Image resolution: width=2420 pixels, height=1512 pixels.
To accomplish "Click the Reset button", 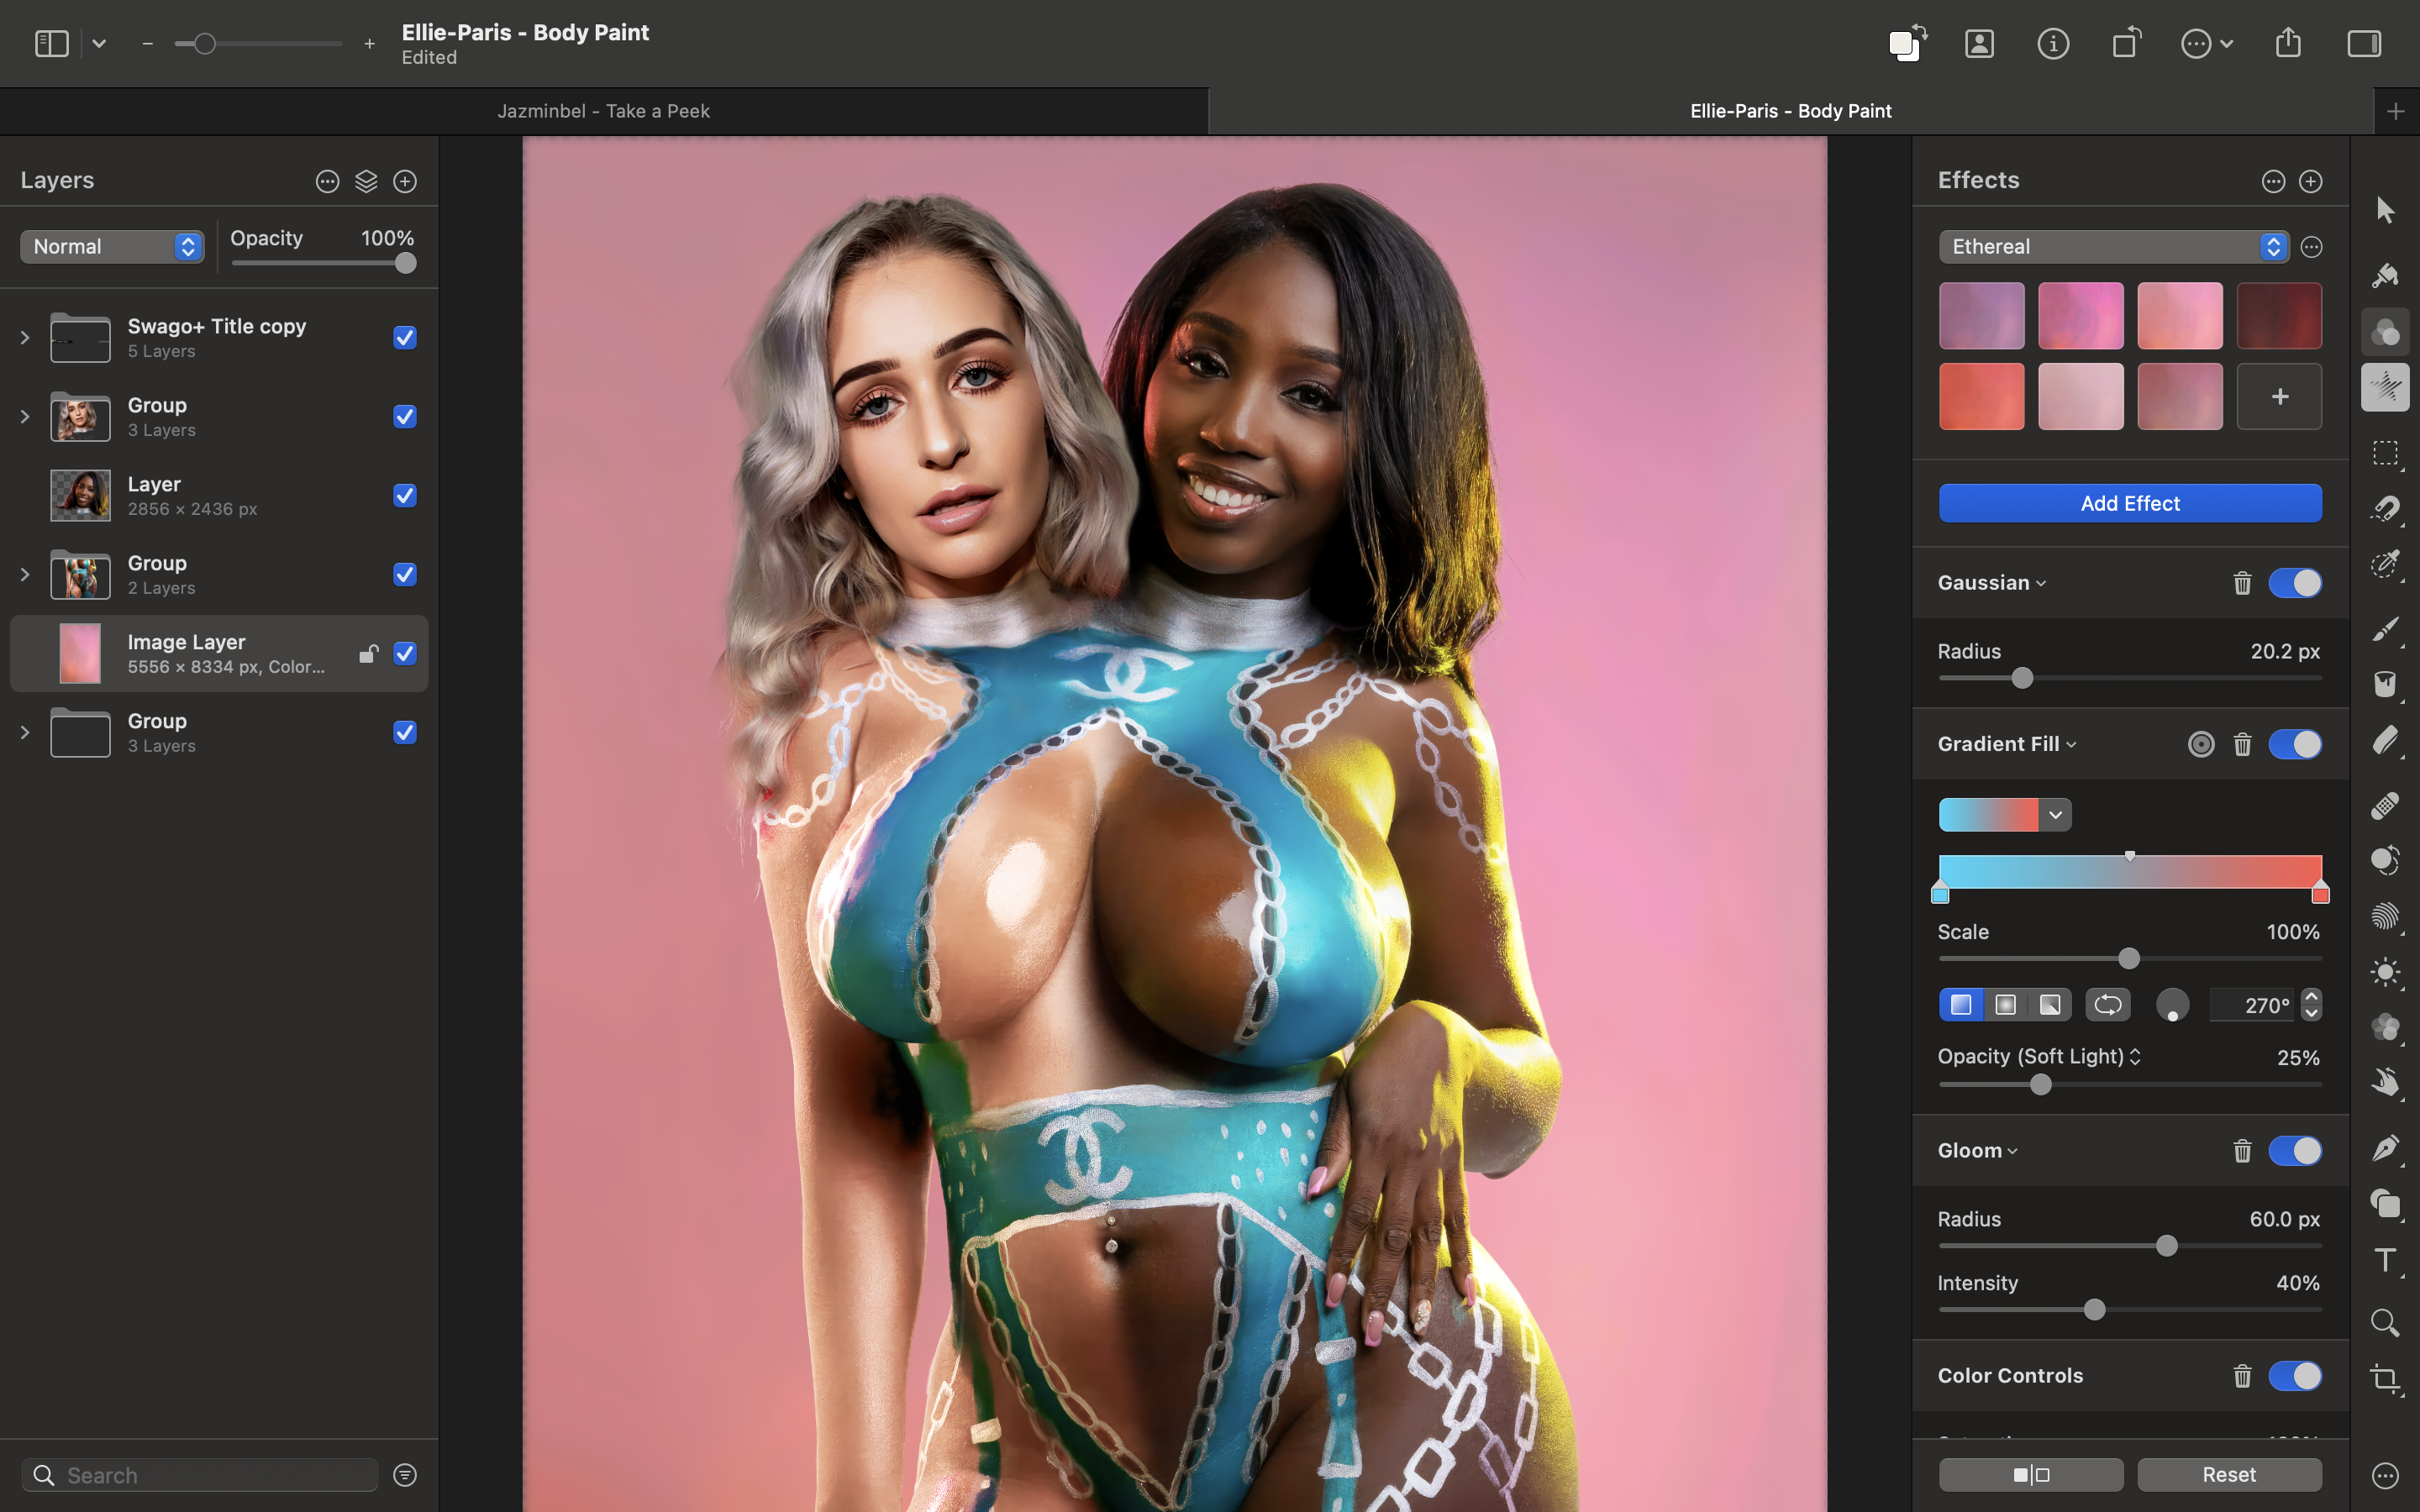I will click(2229, 1475).
